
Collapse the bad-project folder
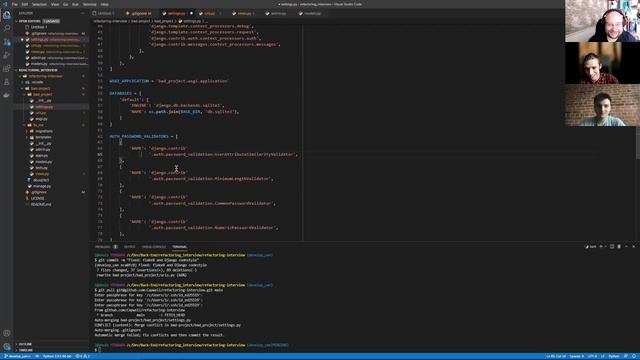[51, 88]
